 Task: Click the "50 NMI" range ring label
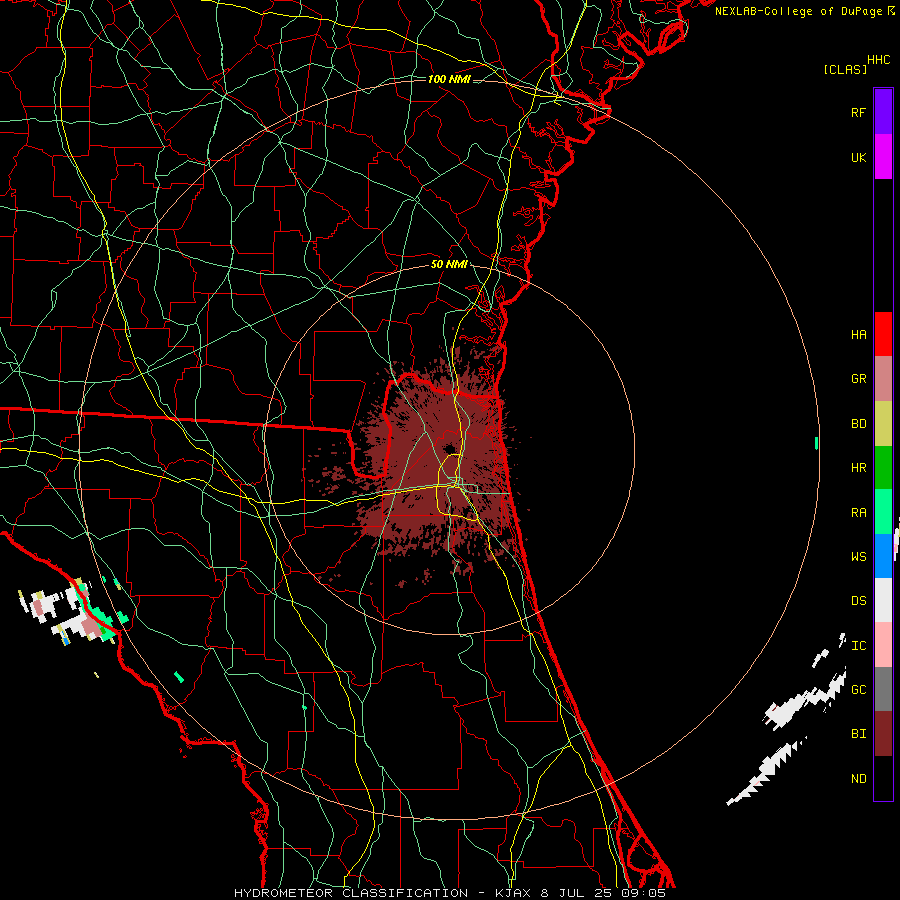(x=449, y=264)
